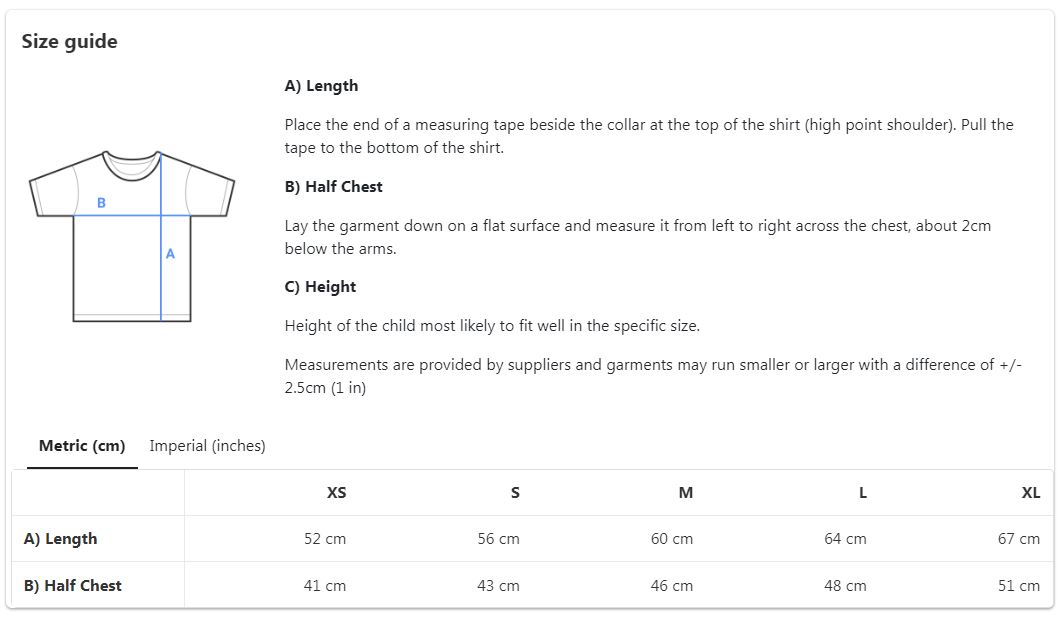The image size is (1062, 619).
Task: Click the A) Length instruction heading
Action: pos(321,86)
